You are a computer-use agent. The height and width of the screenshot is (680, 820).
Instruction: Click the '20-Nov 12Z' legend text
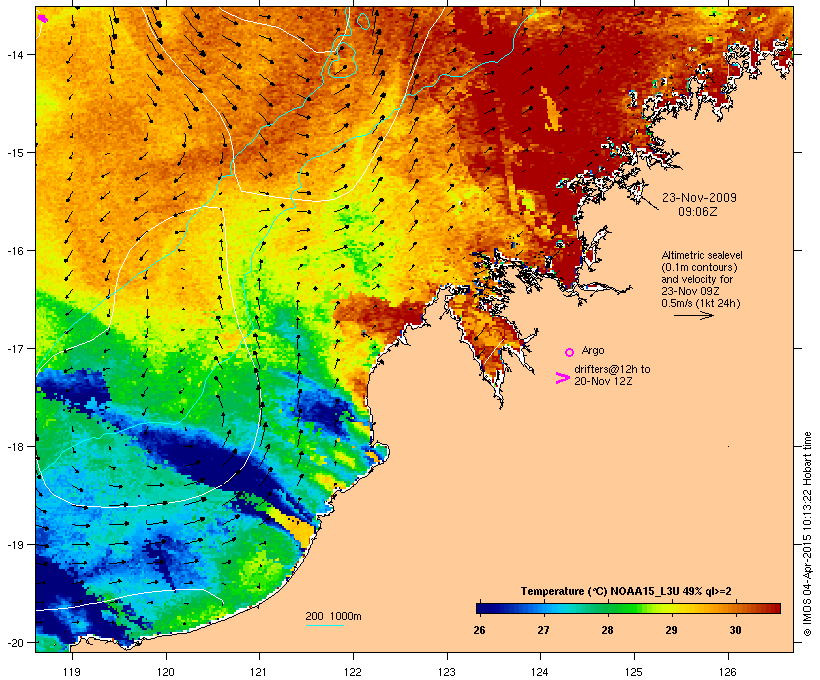(x=603, y=381)
